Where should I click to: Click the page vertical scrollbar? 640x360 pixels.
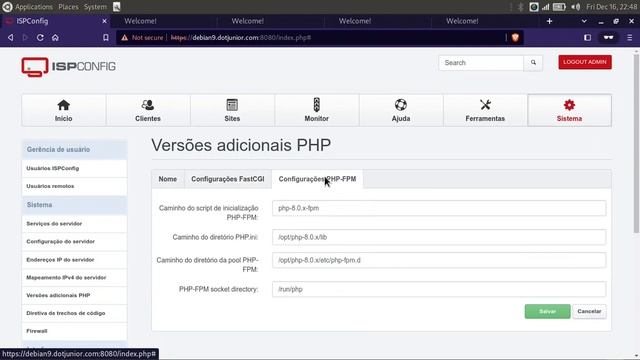coord(636,143)
